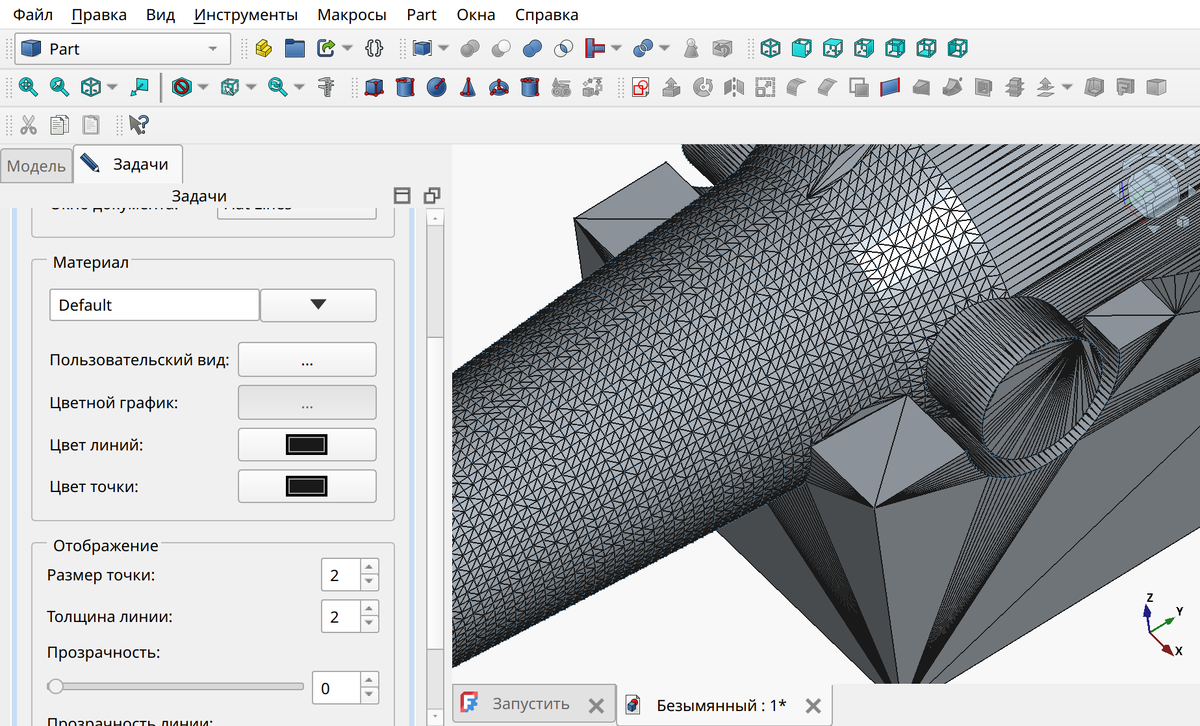Click the What's This help cursor icon
The image size is (1200, 726).
(138, 125)
